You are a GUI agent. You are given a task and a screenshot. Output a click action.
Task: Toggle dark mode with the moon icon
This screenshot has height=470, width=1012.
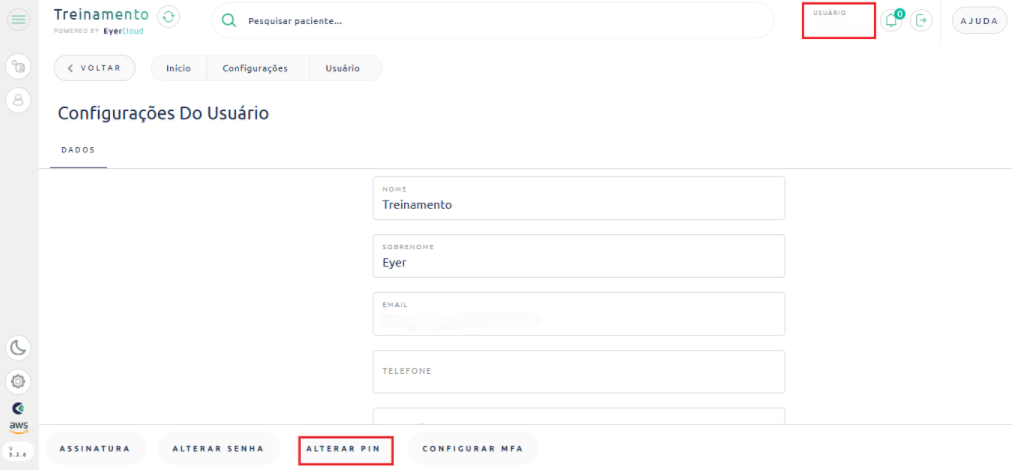[x=18, y=348]
